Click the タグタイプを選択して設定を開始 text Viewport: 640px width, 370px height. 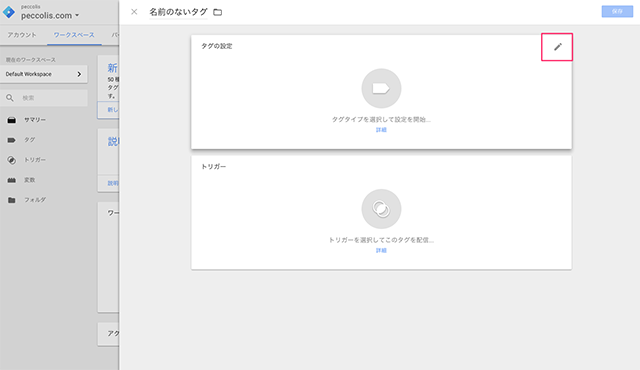click(x=381, y=120)
